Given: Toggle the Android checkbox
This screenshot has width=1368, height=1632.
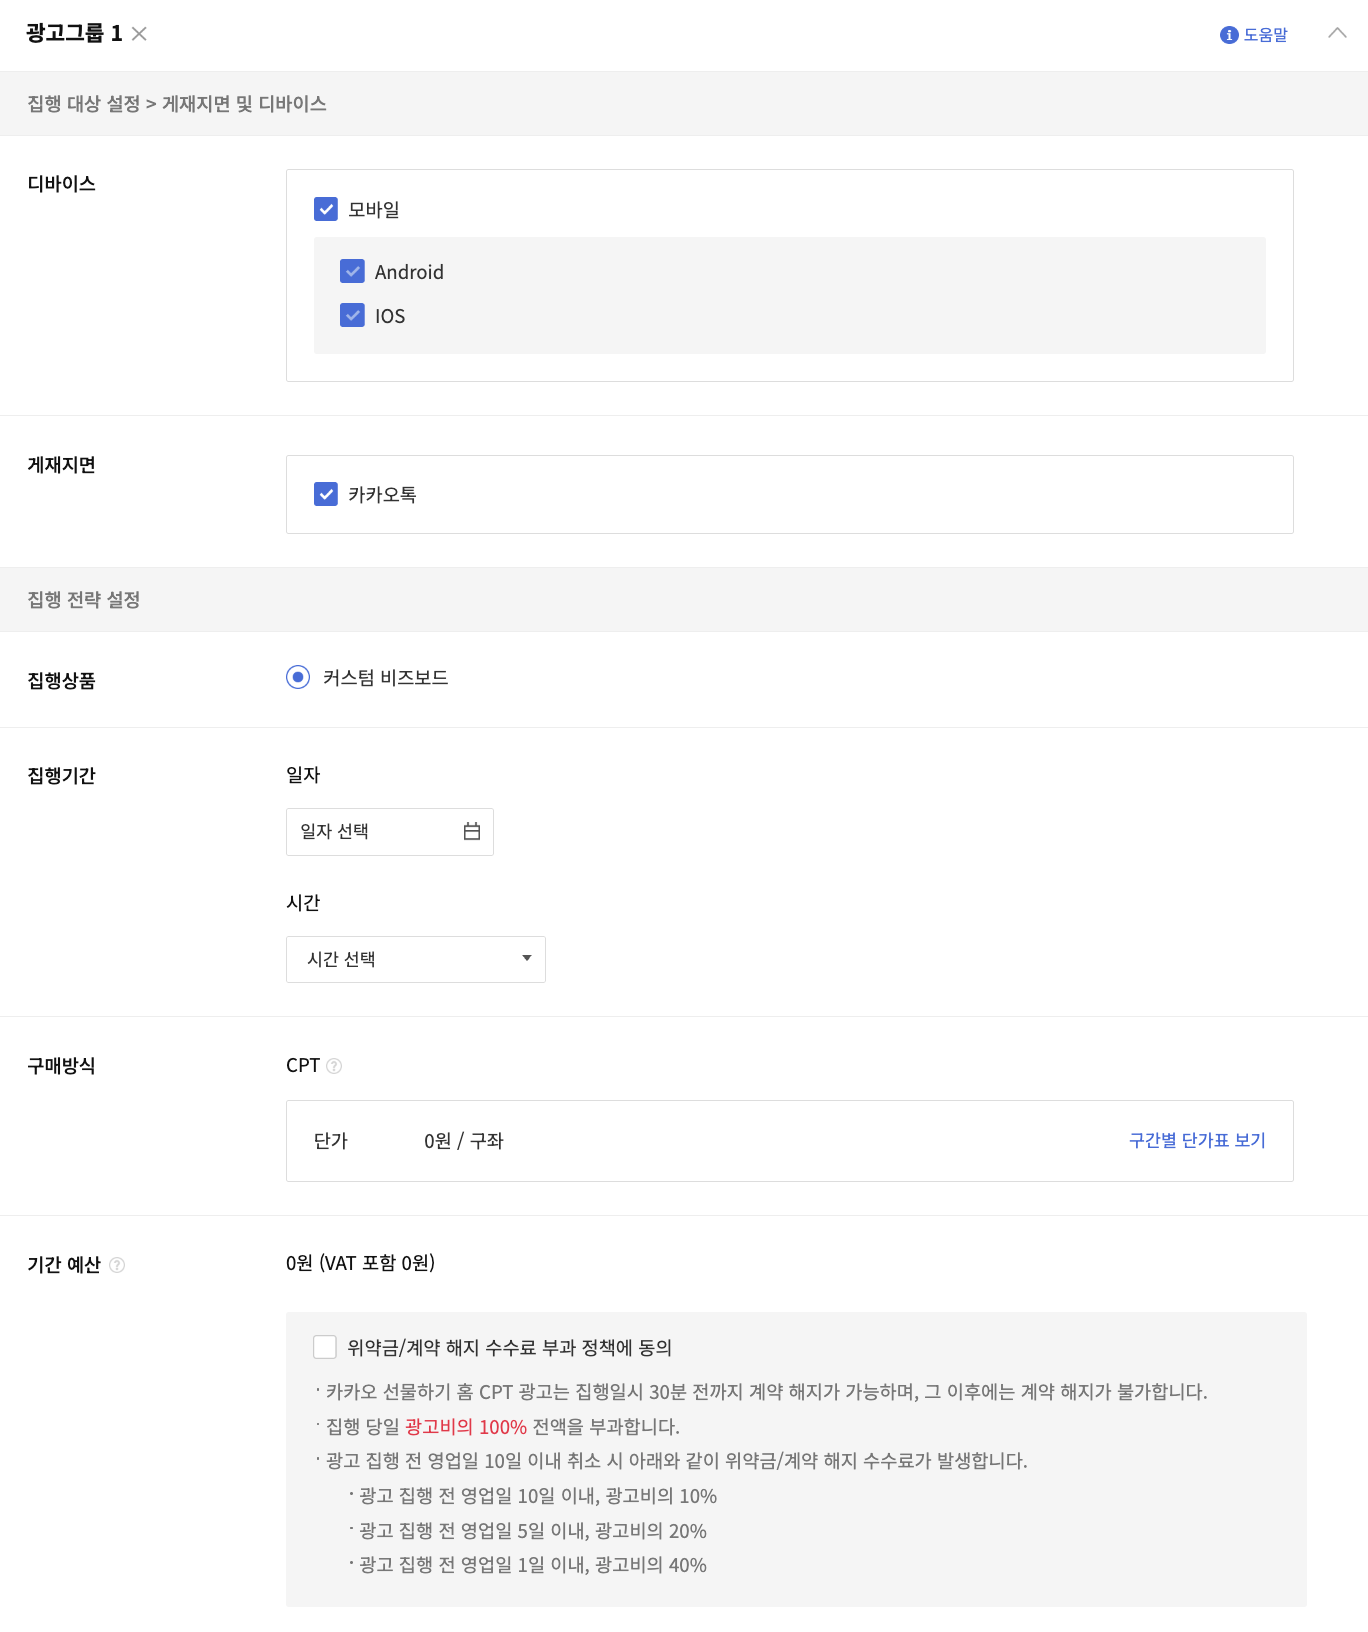Looking at the screenshot, I should [x=352, y=271].
